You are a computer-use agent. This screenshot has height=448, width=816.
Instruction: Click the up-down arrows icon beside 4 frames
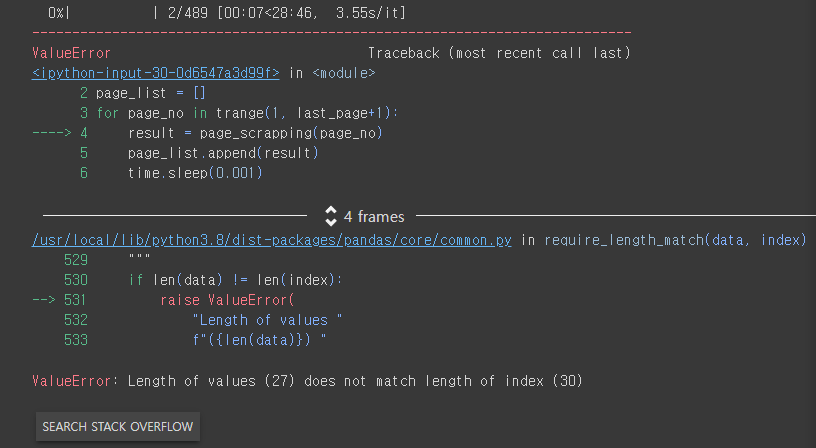pos(330,216)
